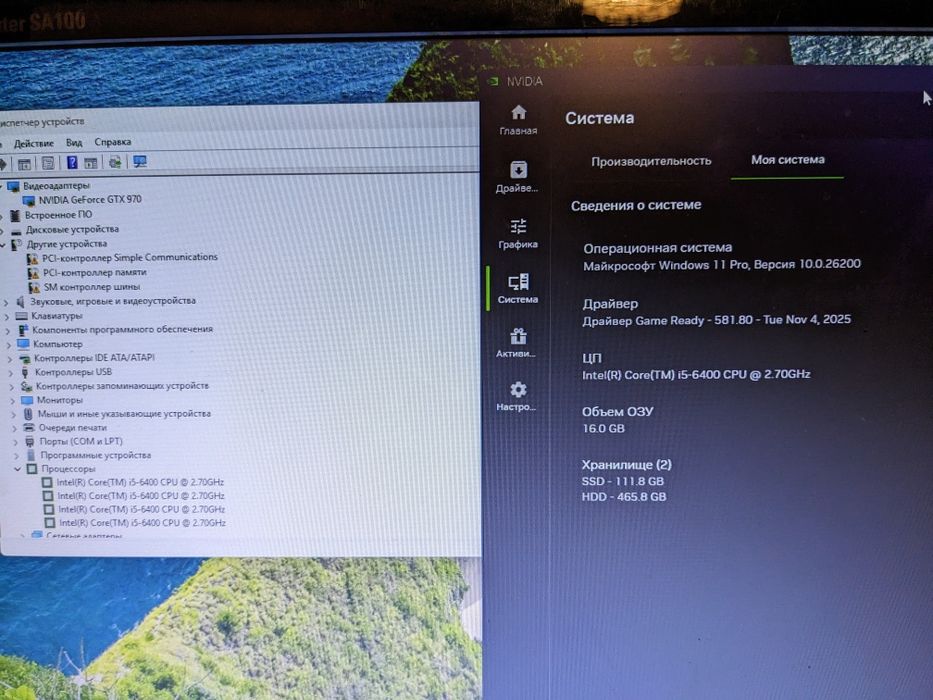Screen dimensions: 933x700
Task: Expand the Клавиатуры node arrow
Action: pyautogui.click(x=7, y=317)
